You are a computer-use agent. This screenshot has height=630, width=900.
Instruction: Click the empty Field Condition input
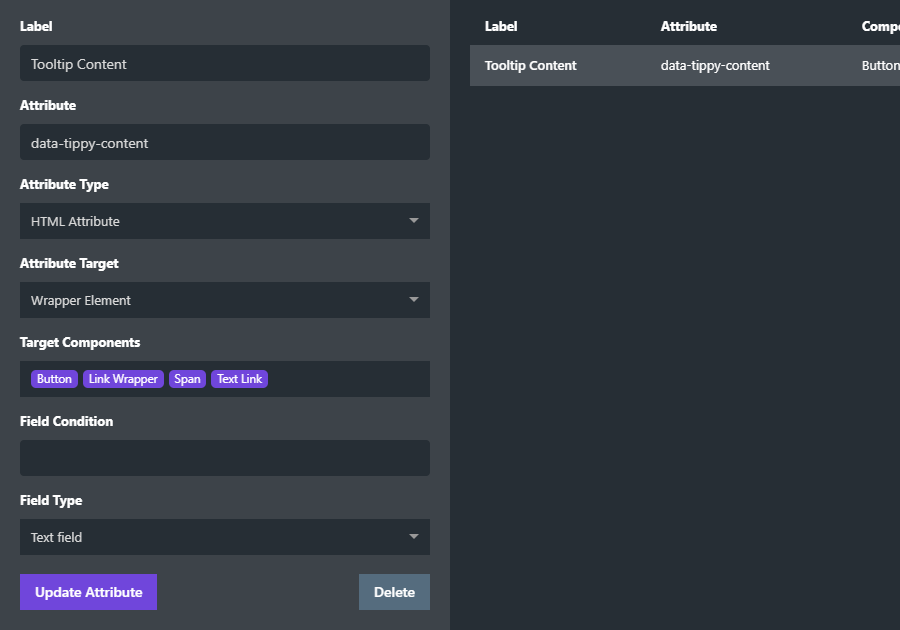point(224,458)
